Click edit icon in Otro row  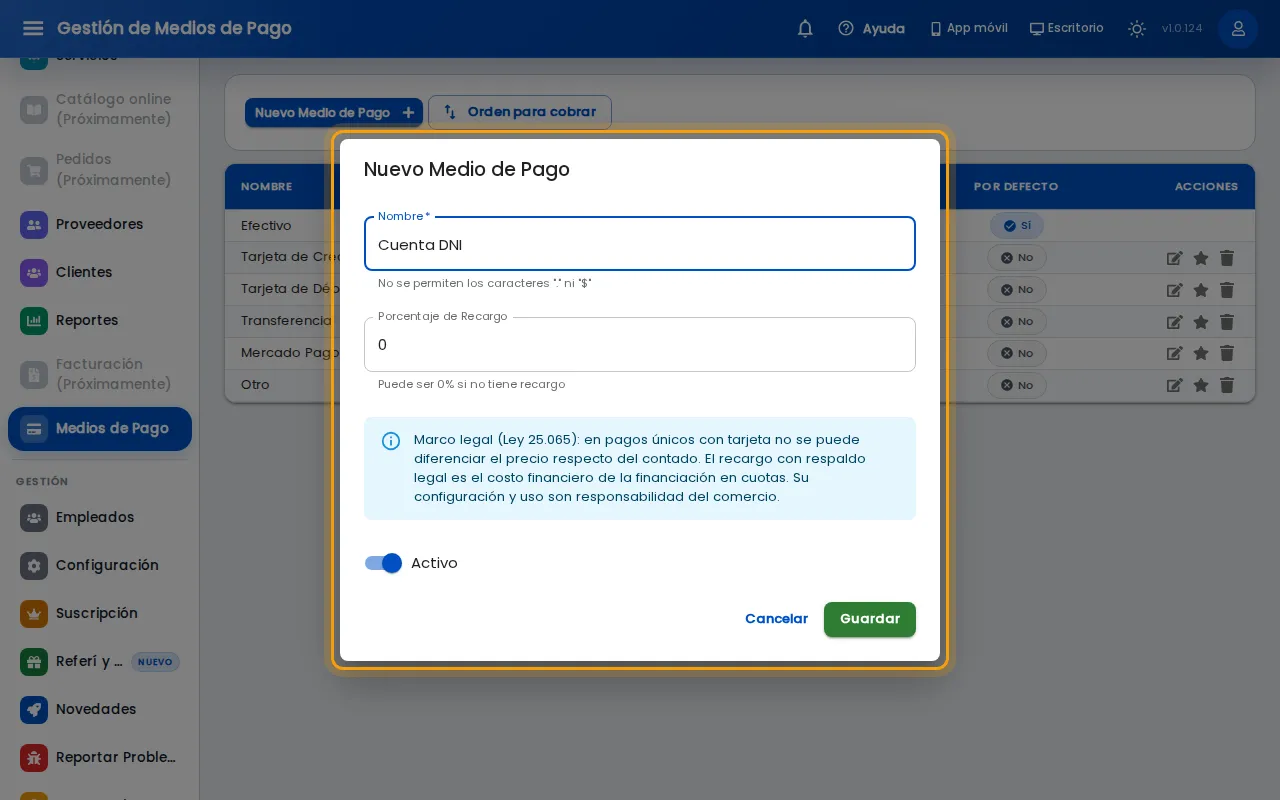point(1175,385)
